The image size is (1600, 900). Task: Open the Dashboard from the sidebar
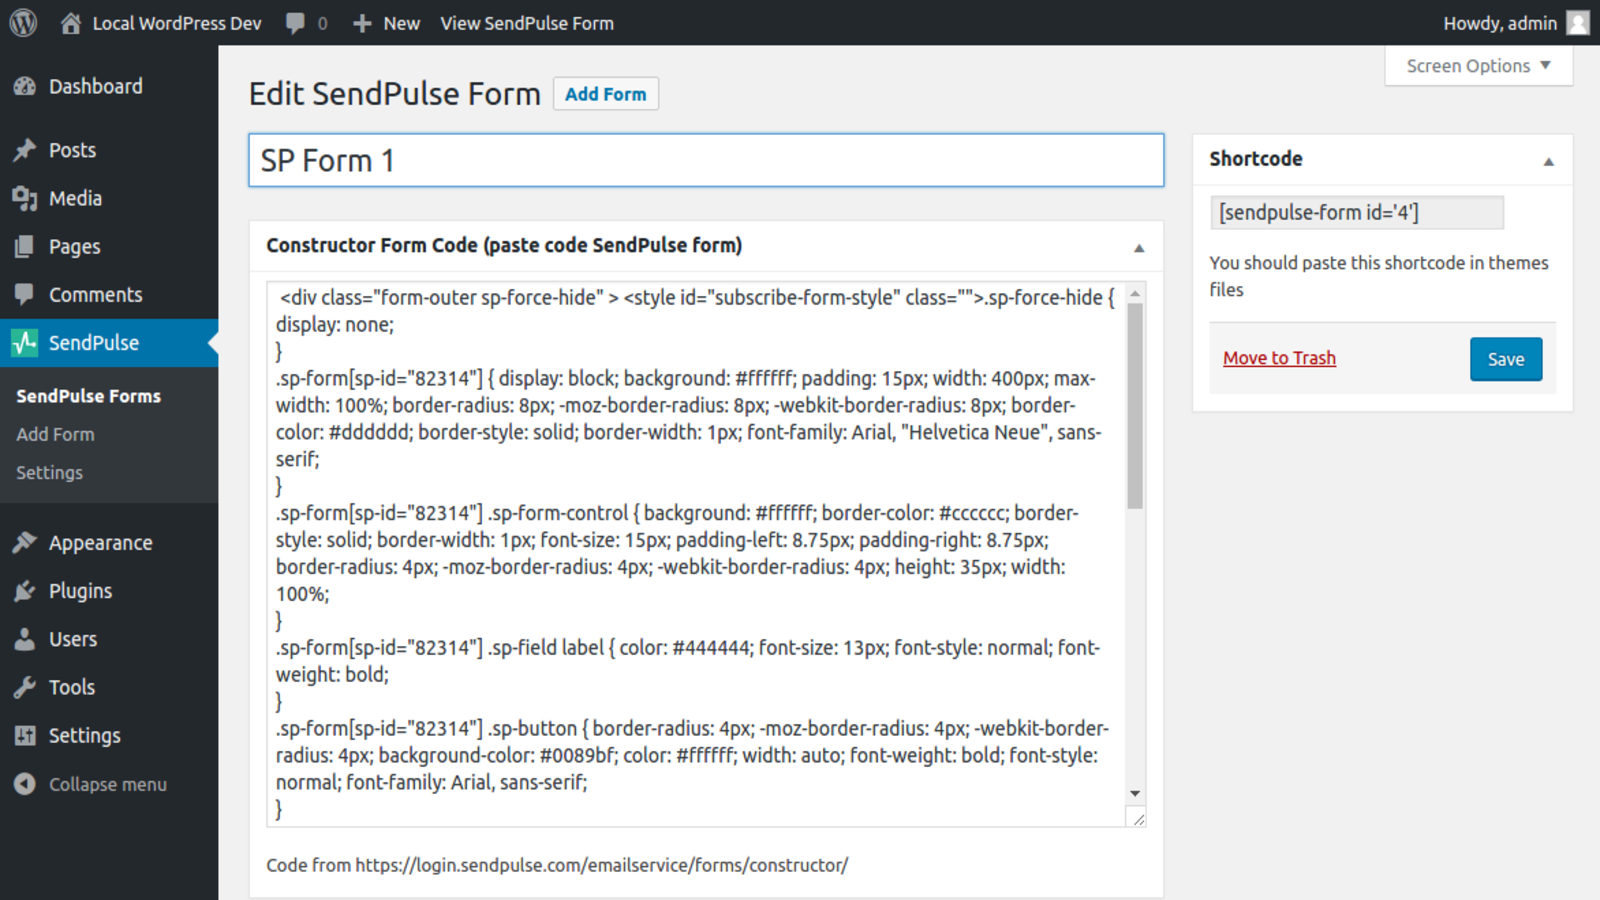[26, 86]
